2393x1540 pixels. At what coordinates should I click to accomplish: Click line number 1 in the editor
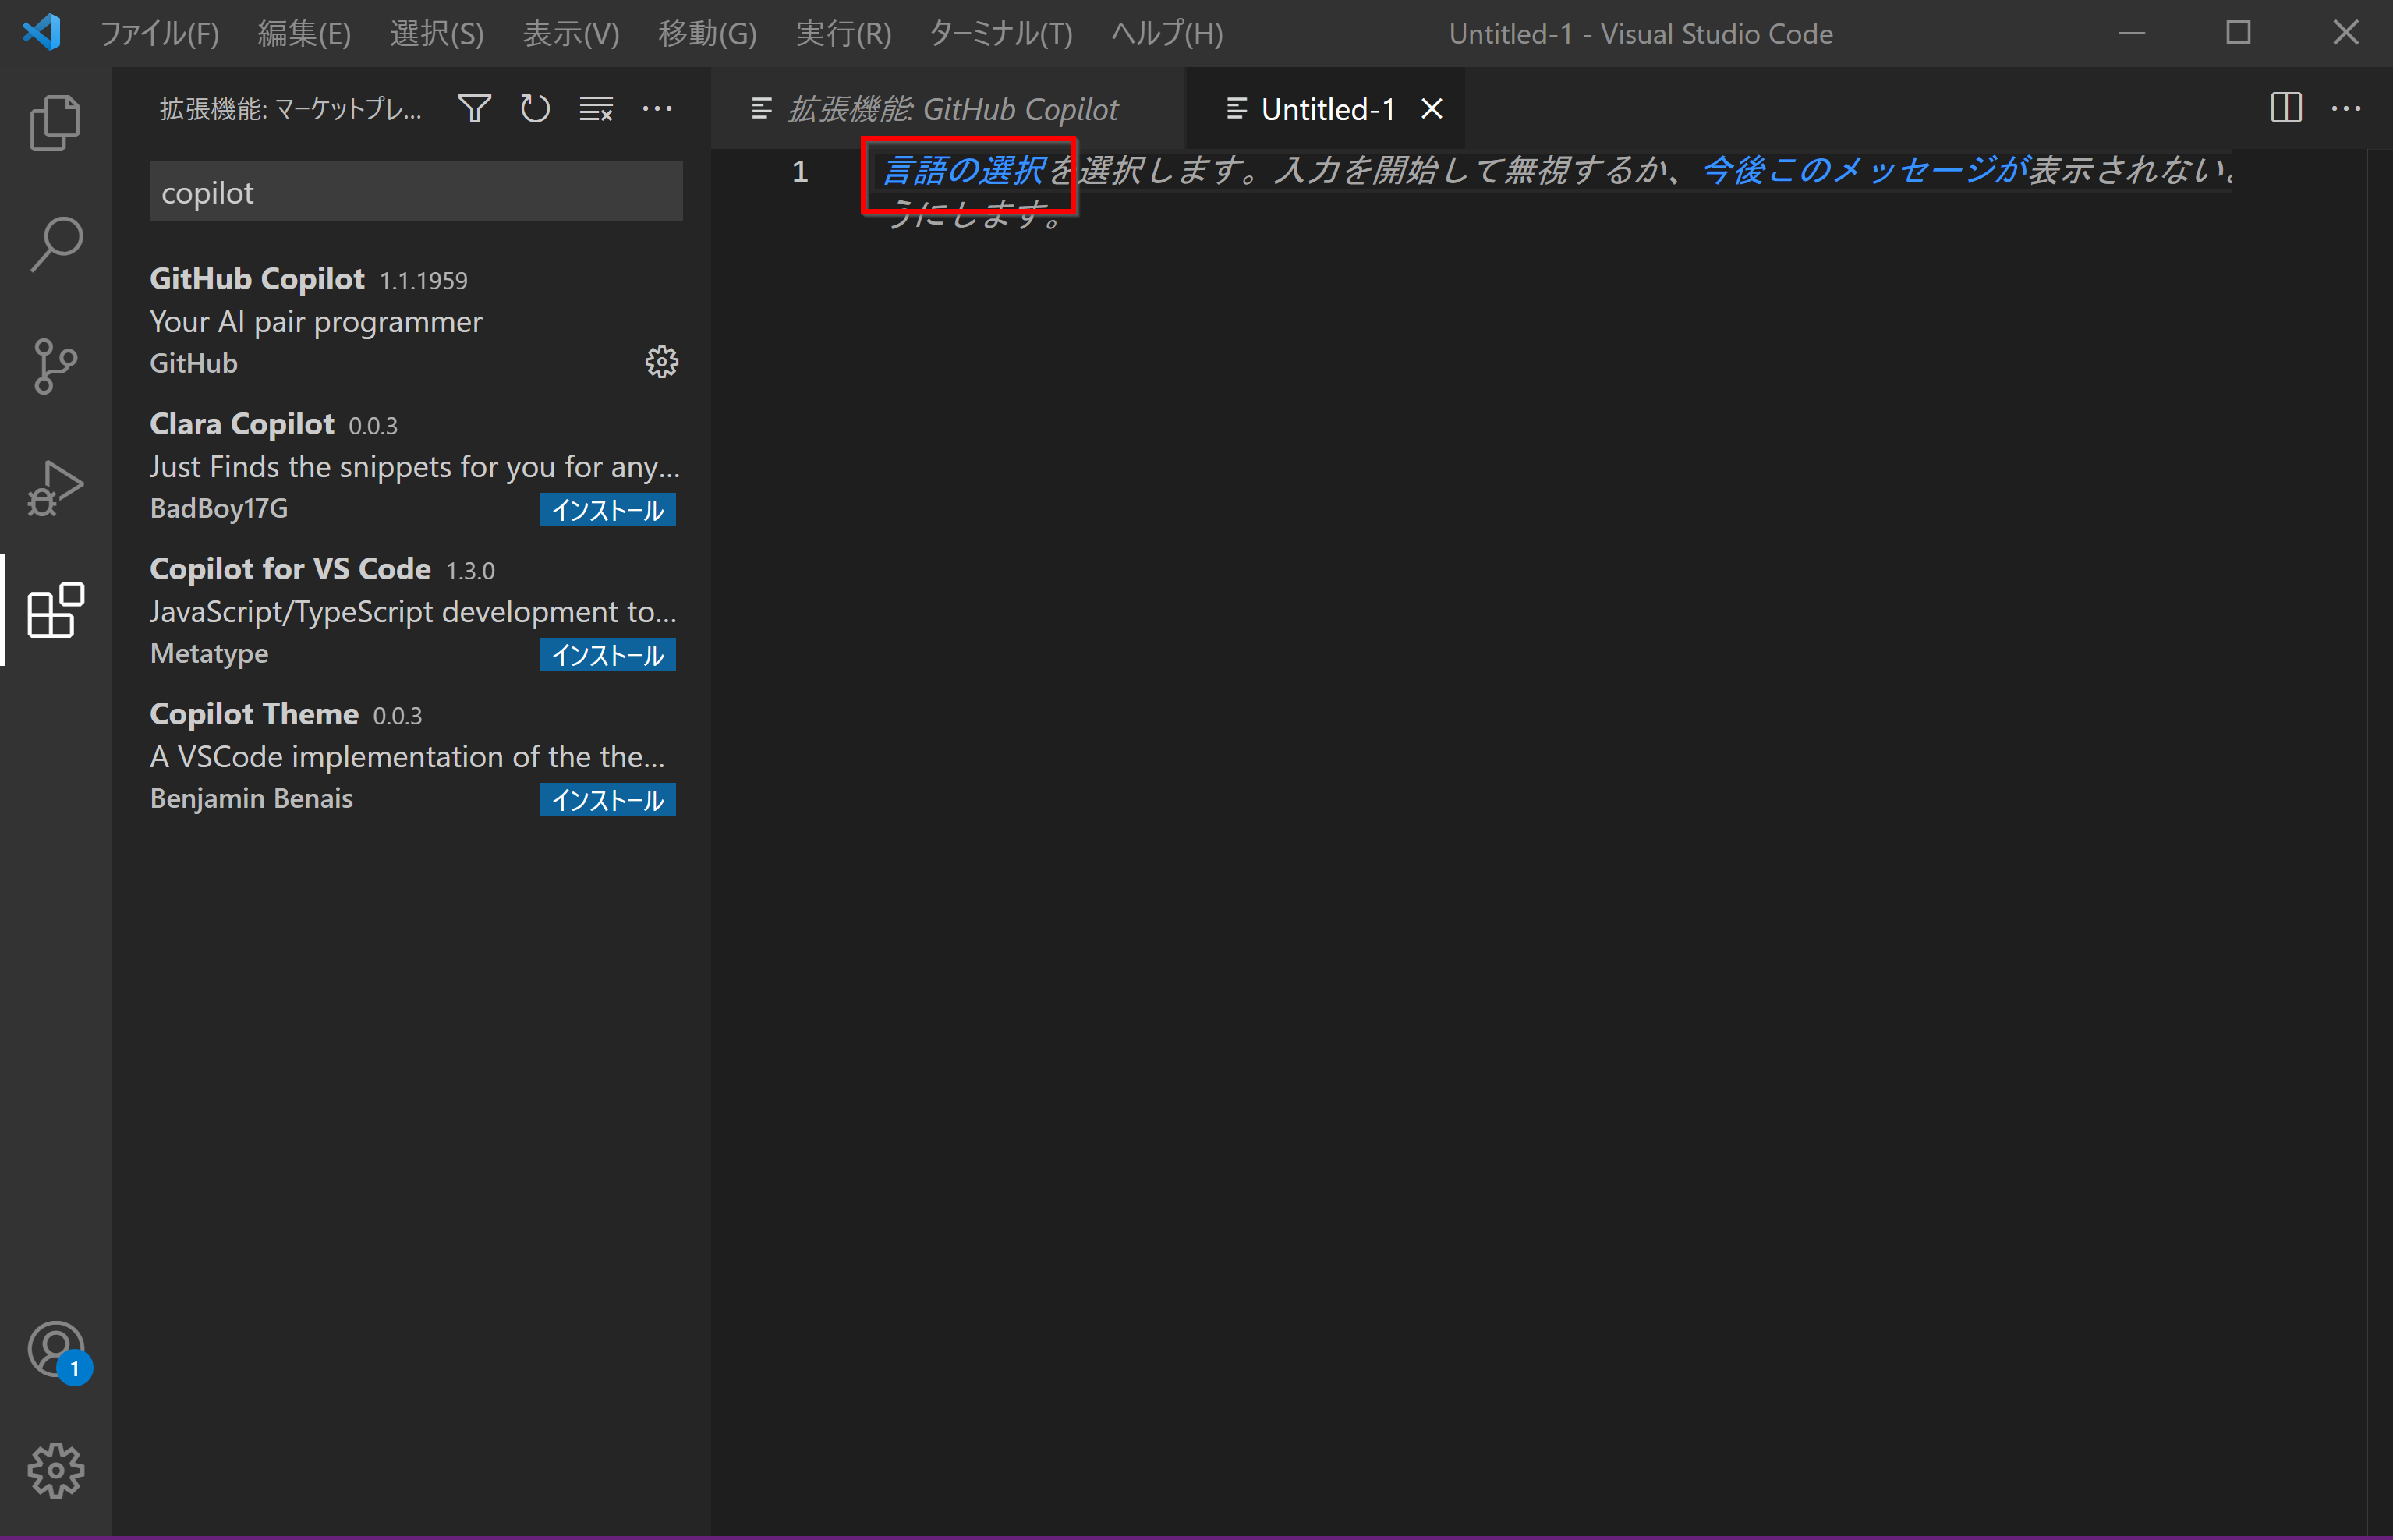[x=800, y=171]
